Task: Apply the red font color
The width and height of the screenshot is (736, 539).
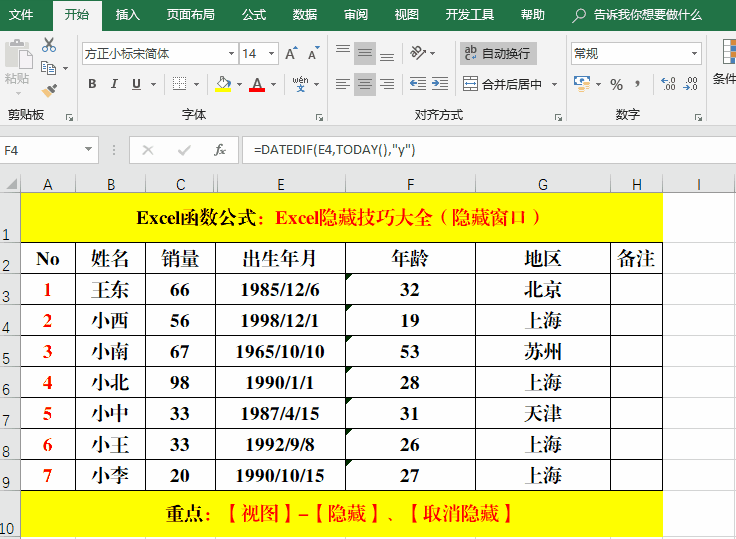Action: (x=257, y=84)
